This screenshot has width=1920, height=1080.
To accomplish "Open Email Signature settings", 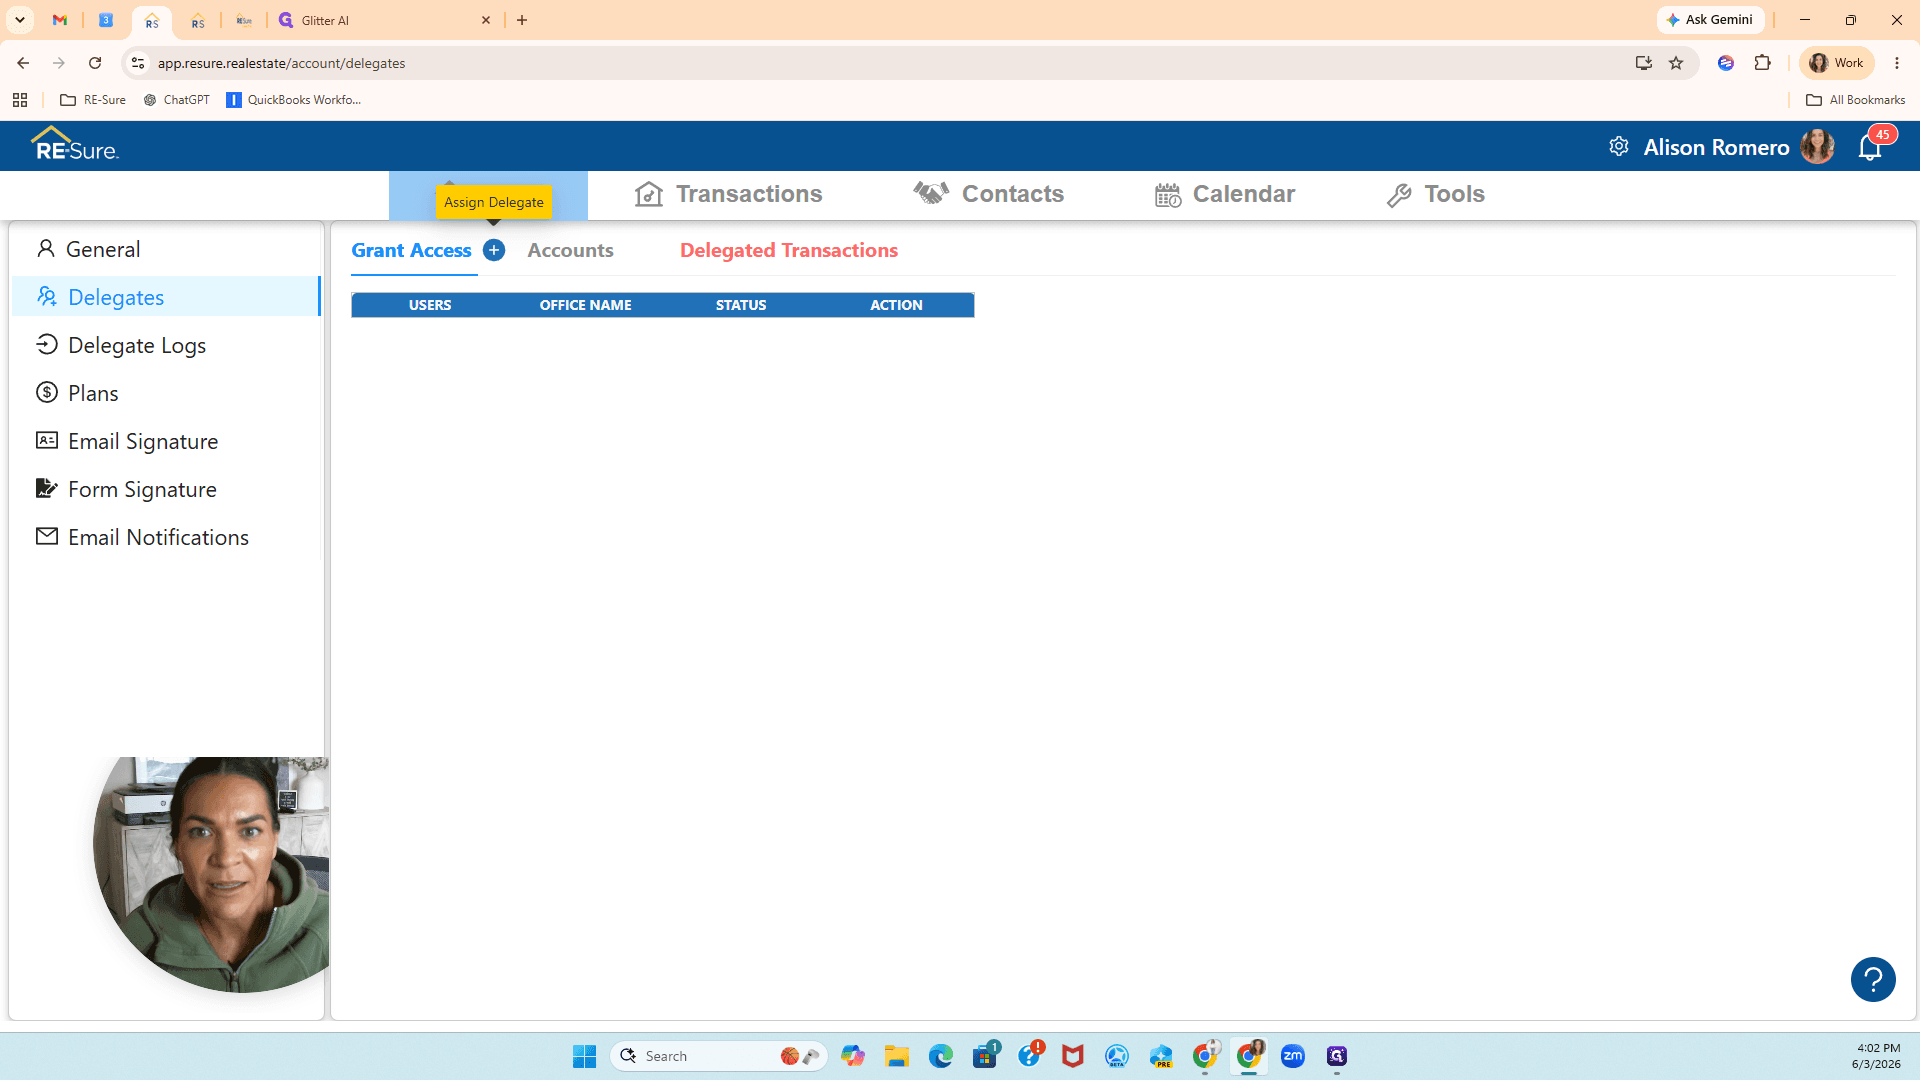I will 166,441.
